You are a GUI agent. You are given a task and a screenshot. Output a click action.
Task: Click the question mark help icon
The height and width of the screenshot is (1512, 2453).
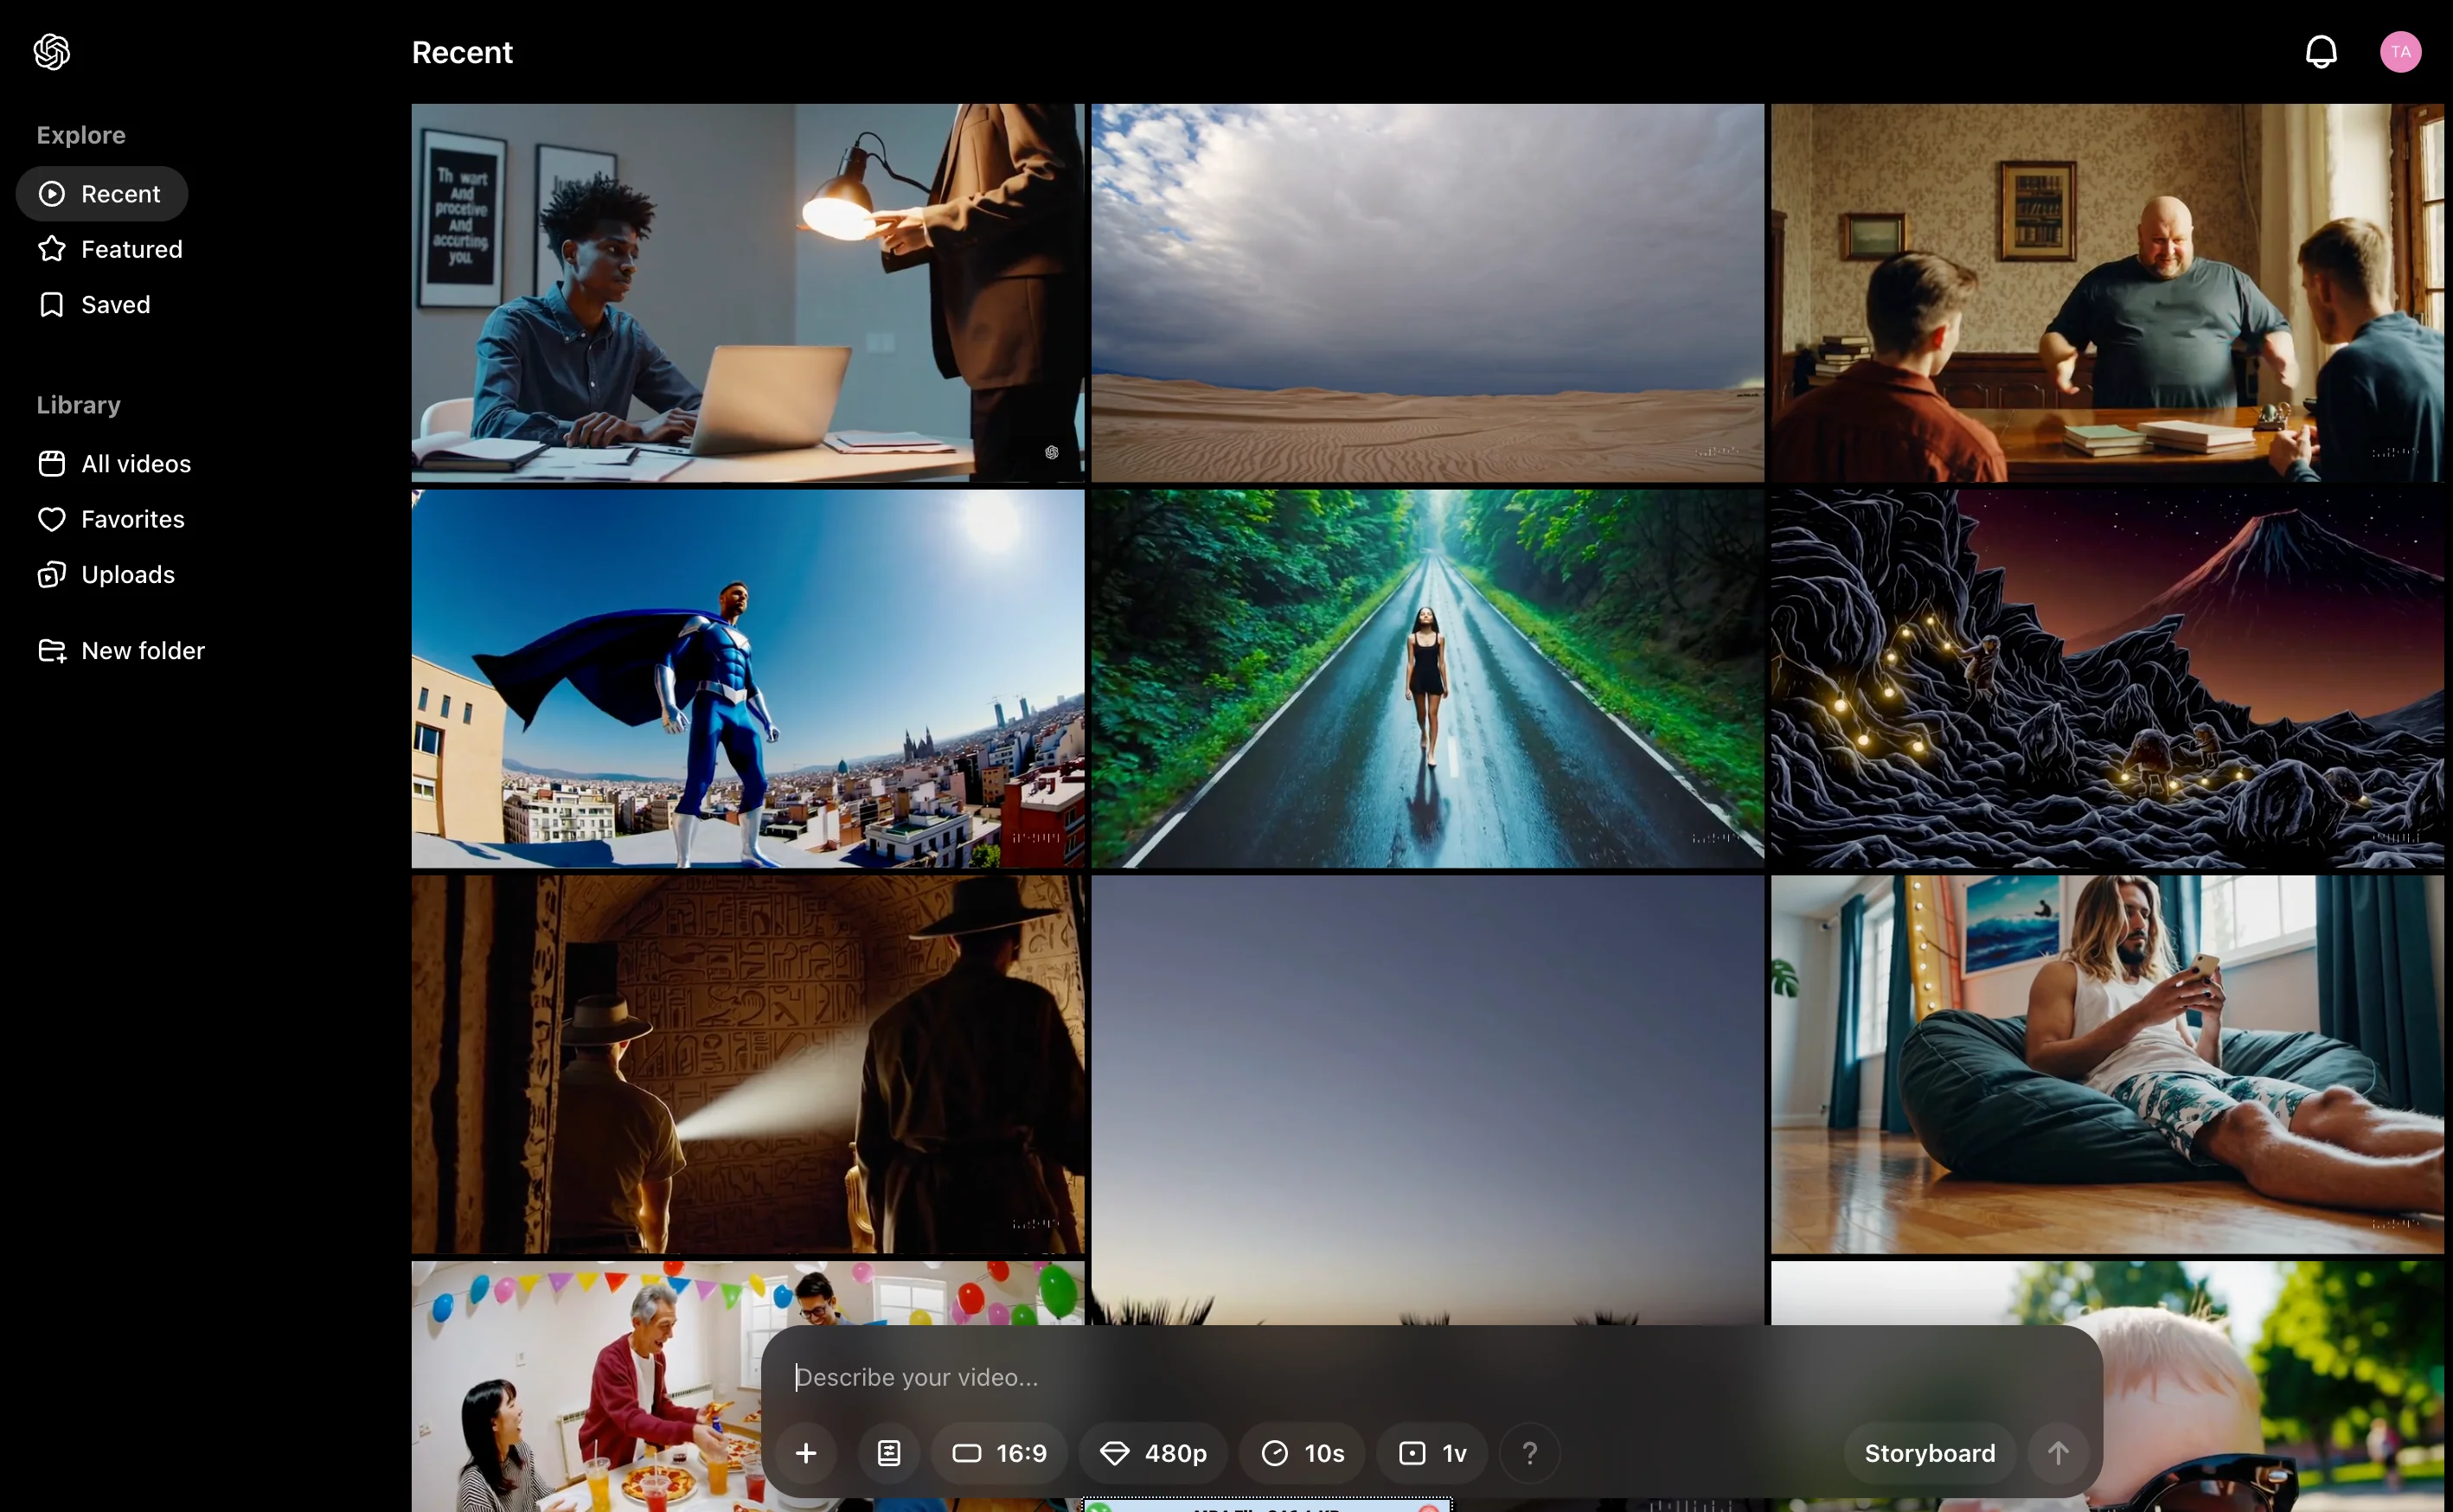coord(1529,1453)
